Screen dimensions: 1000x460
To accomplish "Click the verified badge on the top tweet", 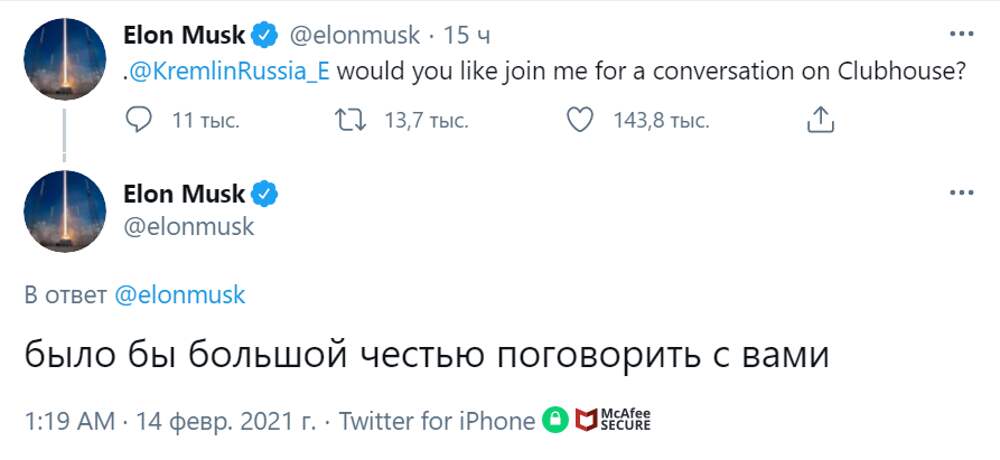I will (264, 36).
